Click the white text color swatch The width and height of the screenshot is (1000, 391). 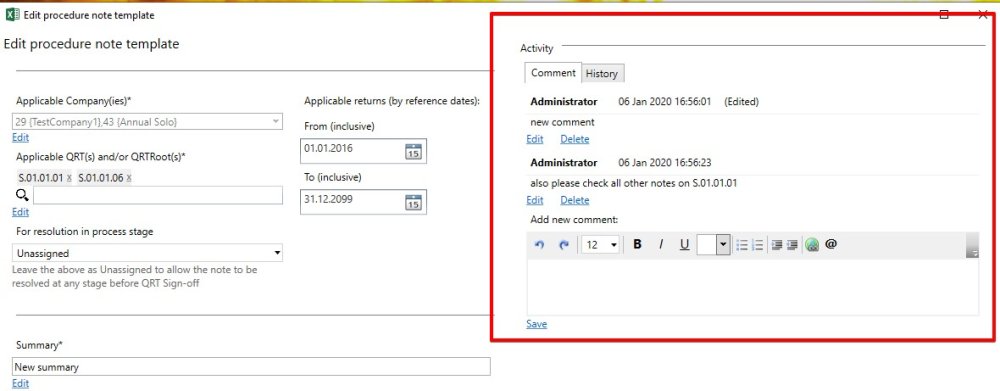[x=707, y=244]
